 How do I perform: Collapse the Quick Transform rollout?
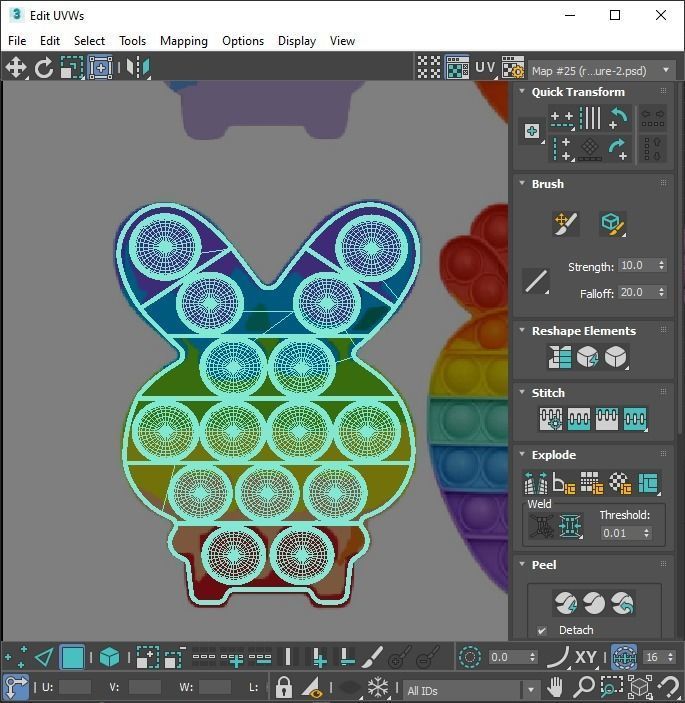(x=522, y=91)
